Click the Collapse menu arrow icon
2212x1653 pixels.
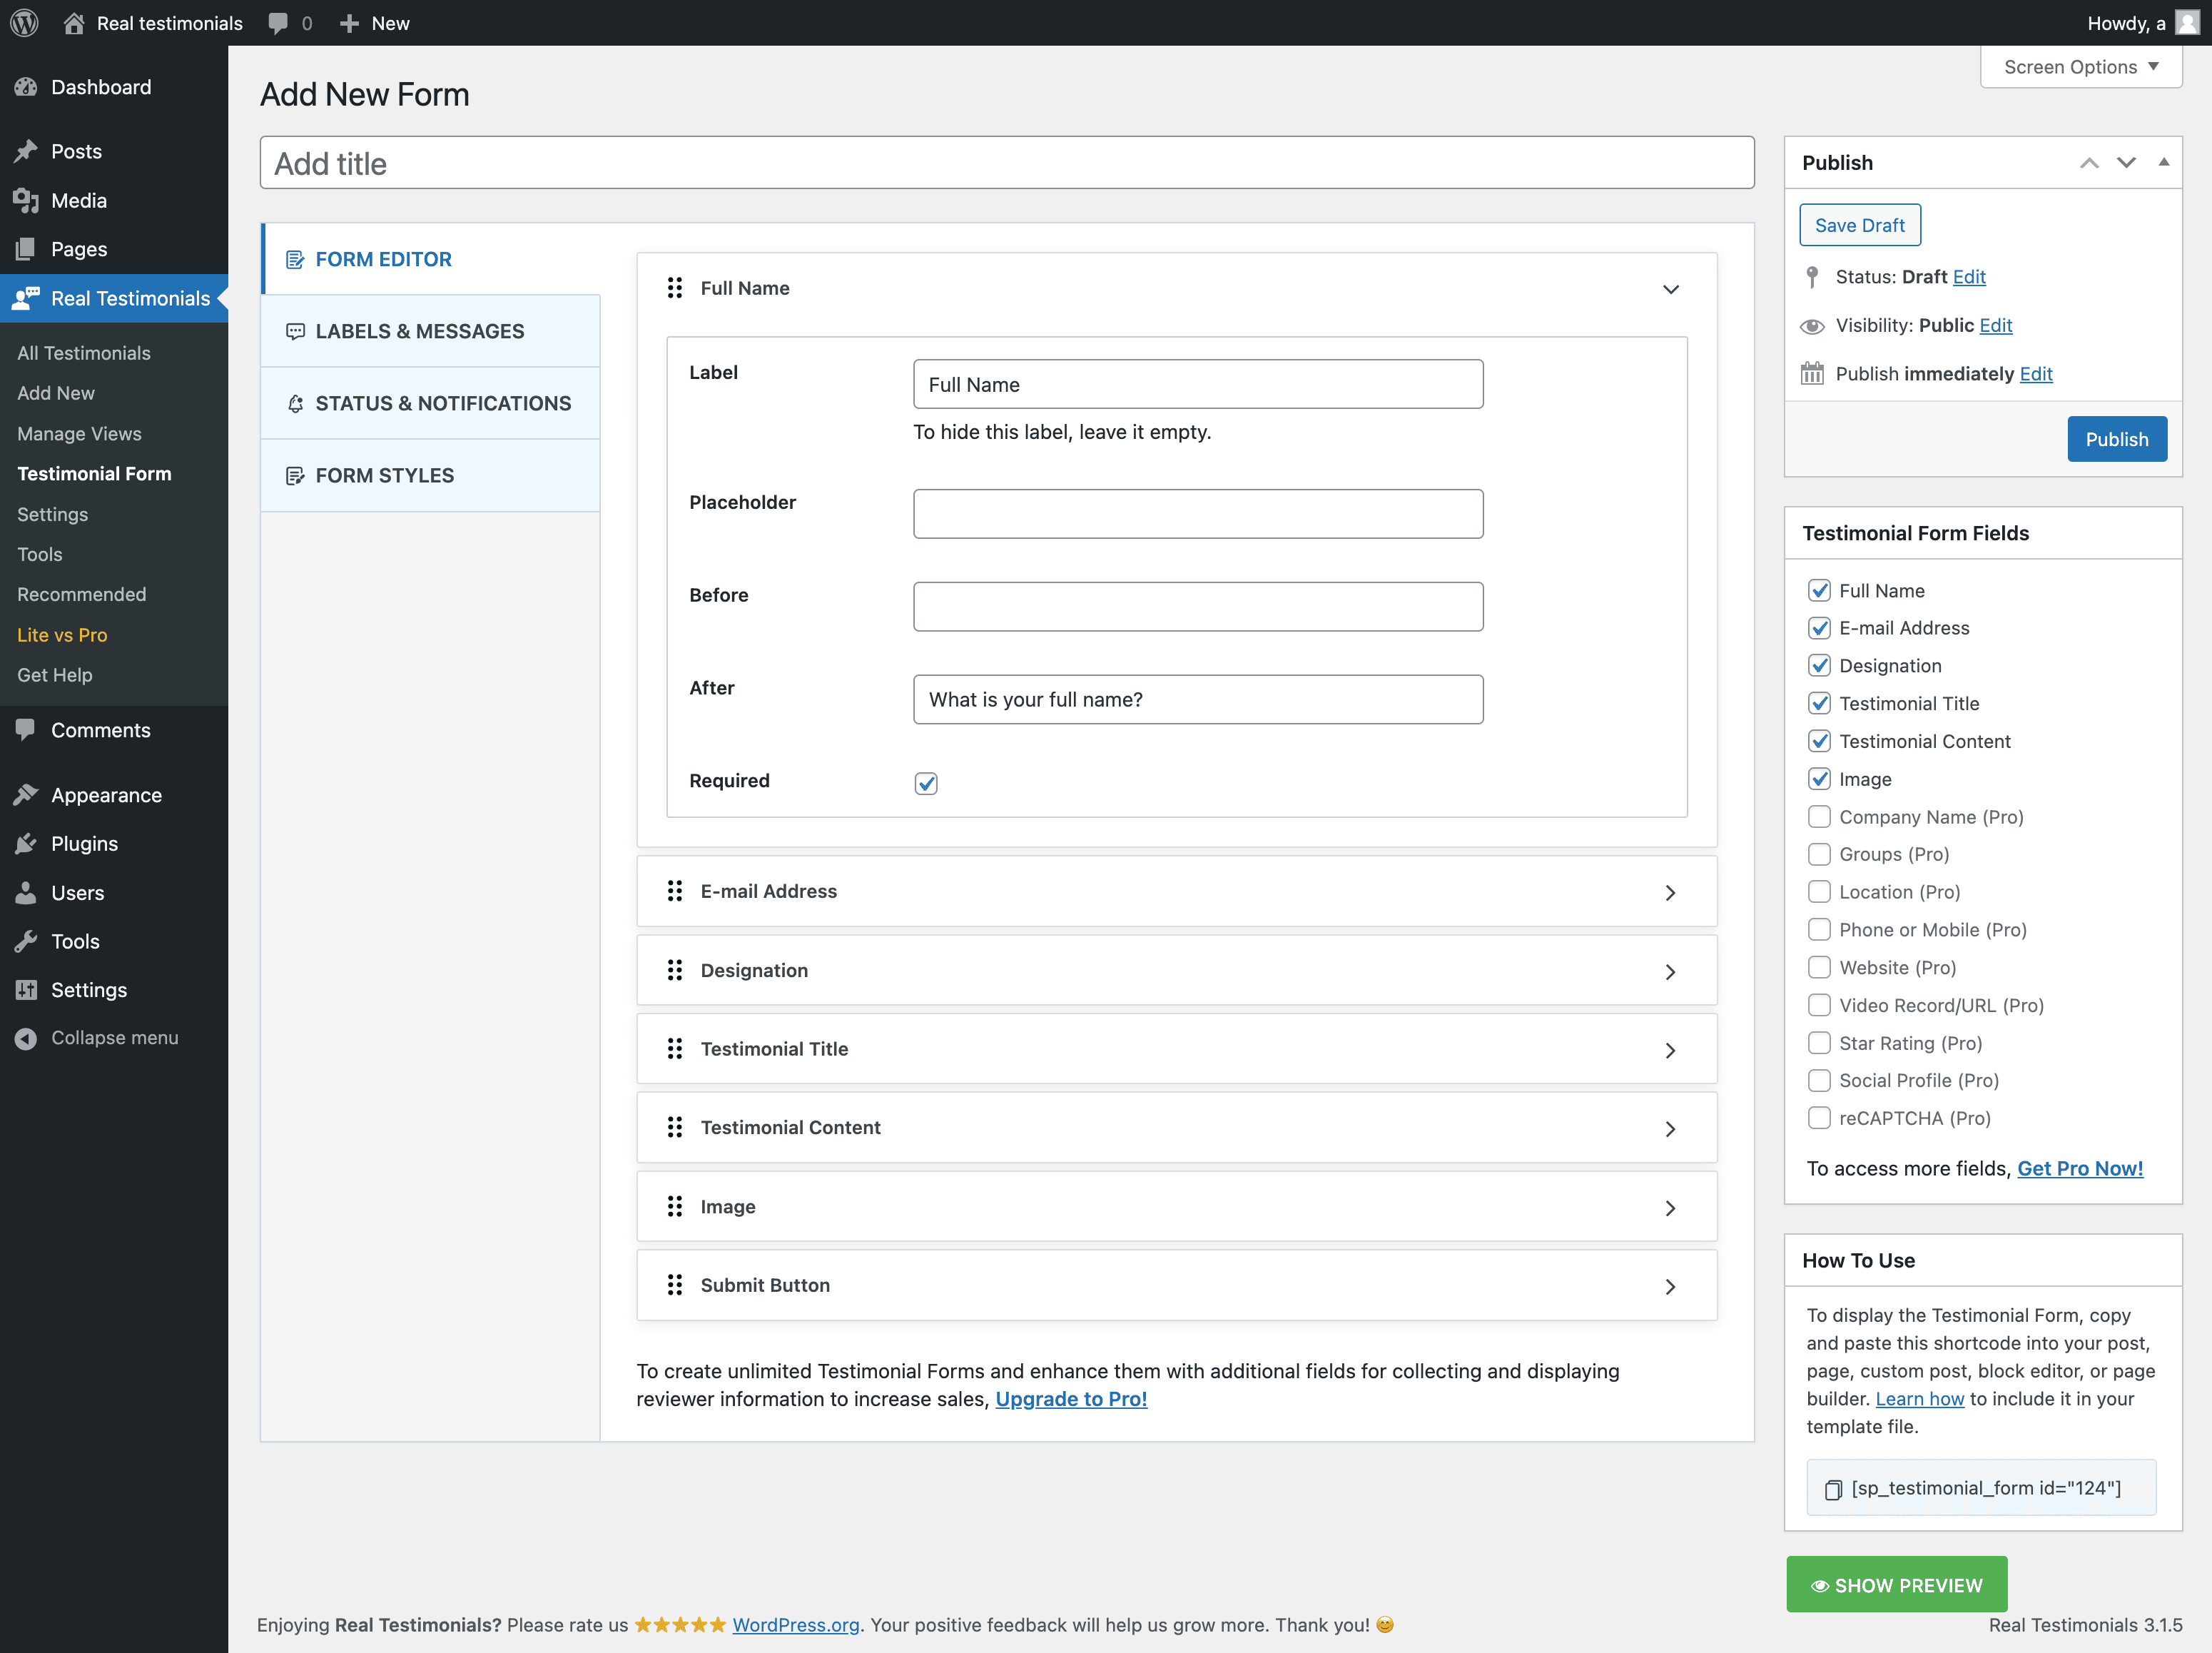point(26,1039)
